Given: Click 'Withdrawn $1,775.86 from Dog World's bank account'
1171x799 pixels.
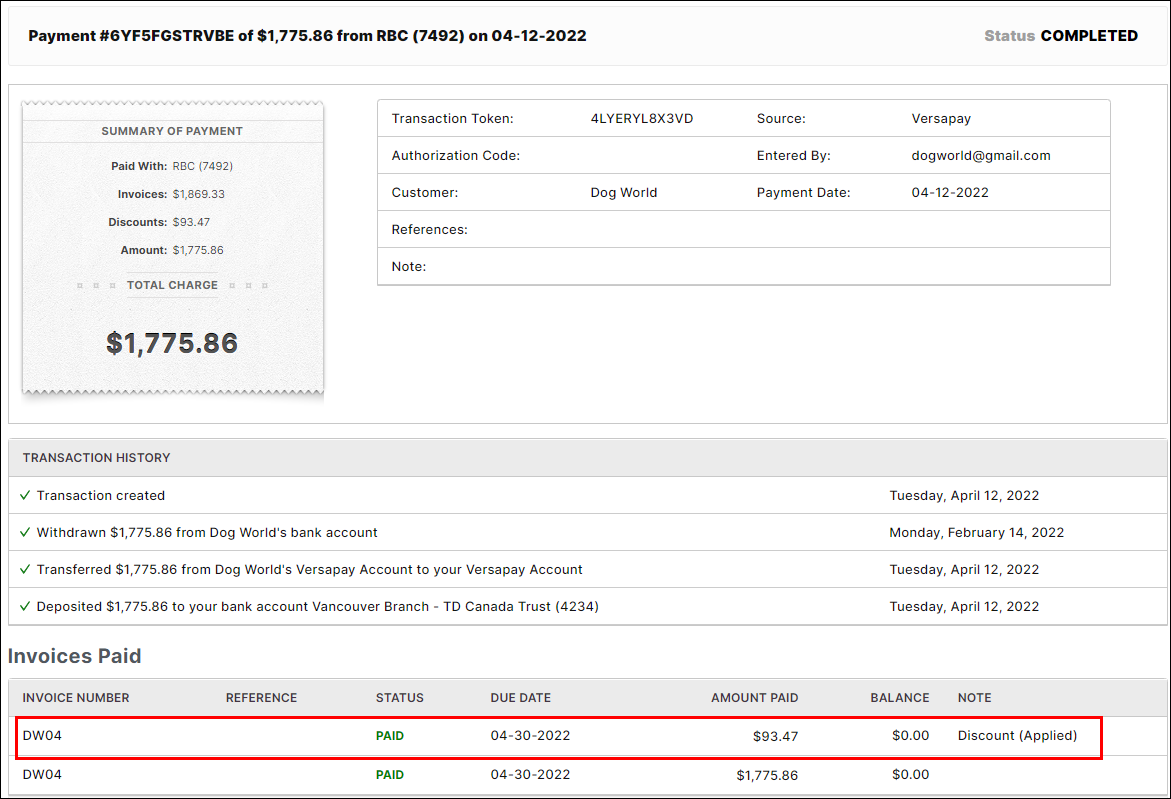Looking at the screenshot, I should point(207,532).
